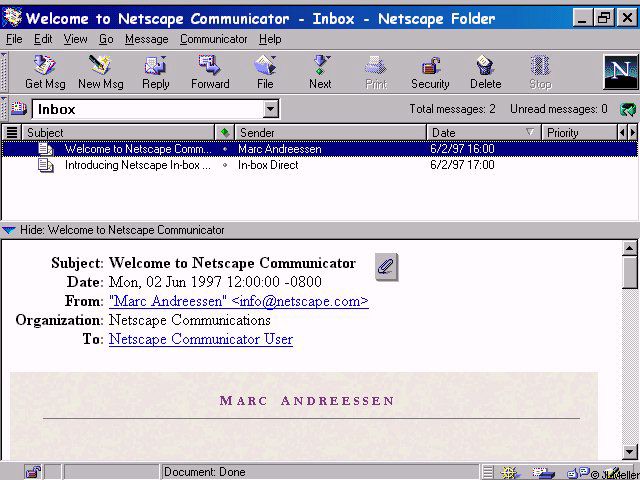Toggle read marker on In-box Direct message
The width and height of the screenshot is (640, 480).
(x=224, y=165)
